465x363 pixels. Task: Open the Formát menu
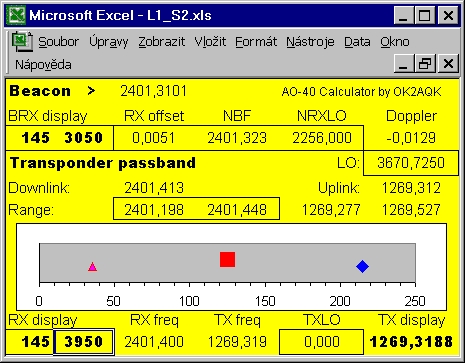click(256, 42)
